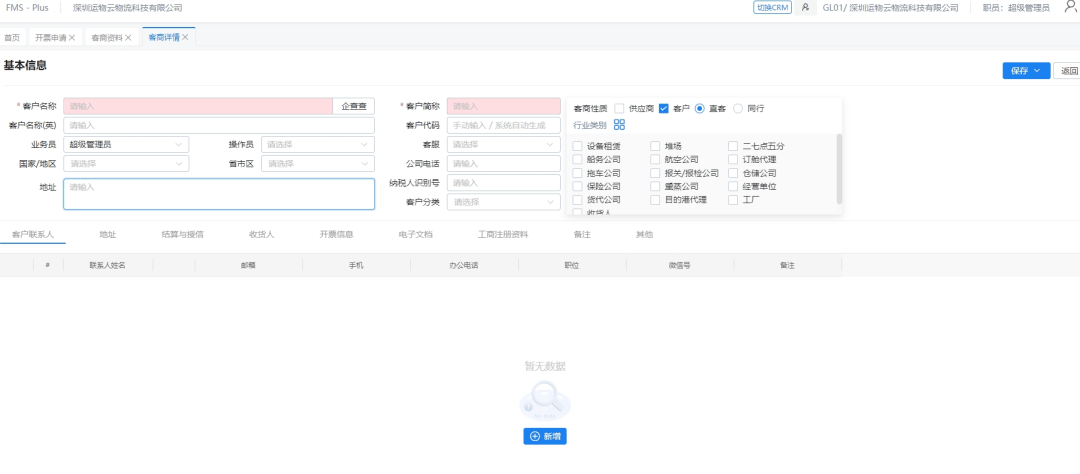Open the 客户分类 dropdown
Viewport: 1080px width, 474px height.
pyautogui.click(x=504, y=203)
